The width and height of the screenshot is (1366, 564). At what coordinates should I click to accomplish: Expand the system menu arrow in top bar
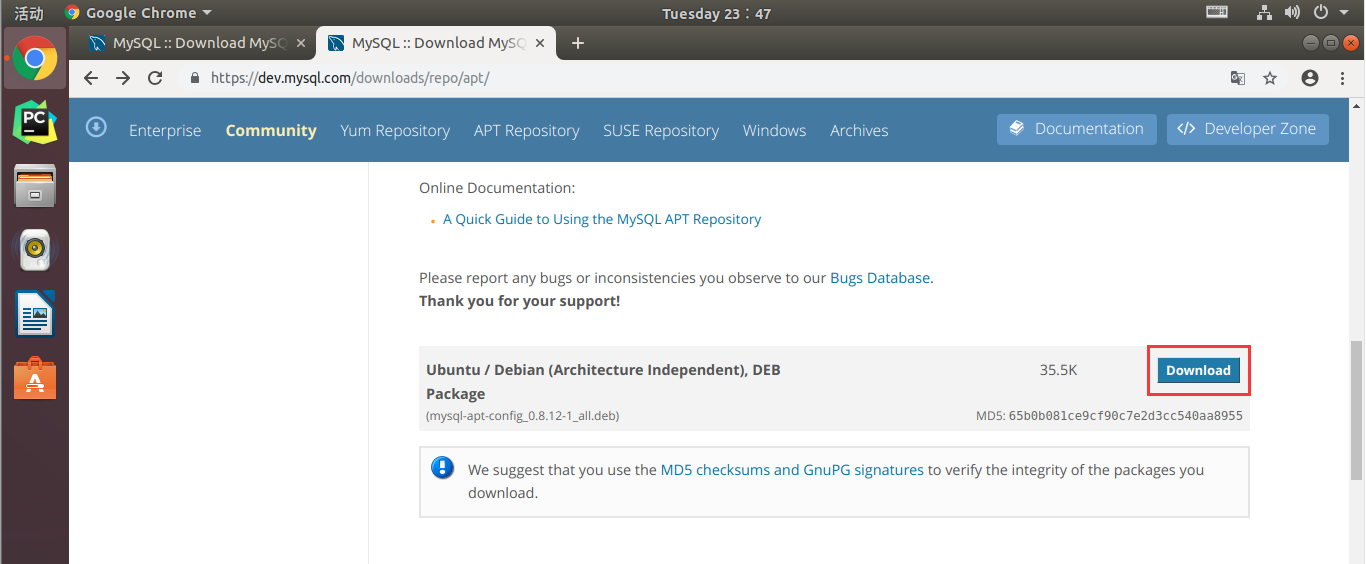point(1343,13)
